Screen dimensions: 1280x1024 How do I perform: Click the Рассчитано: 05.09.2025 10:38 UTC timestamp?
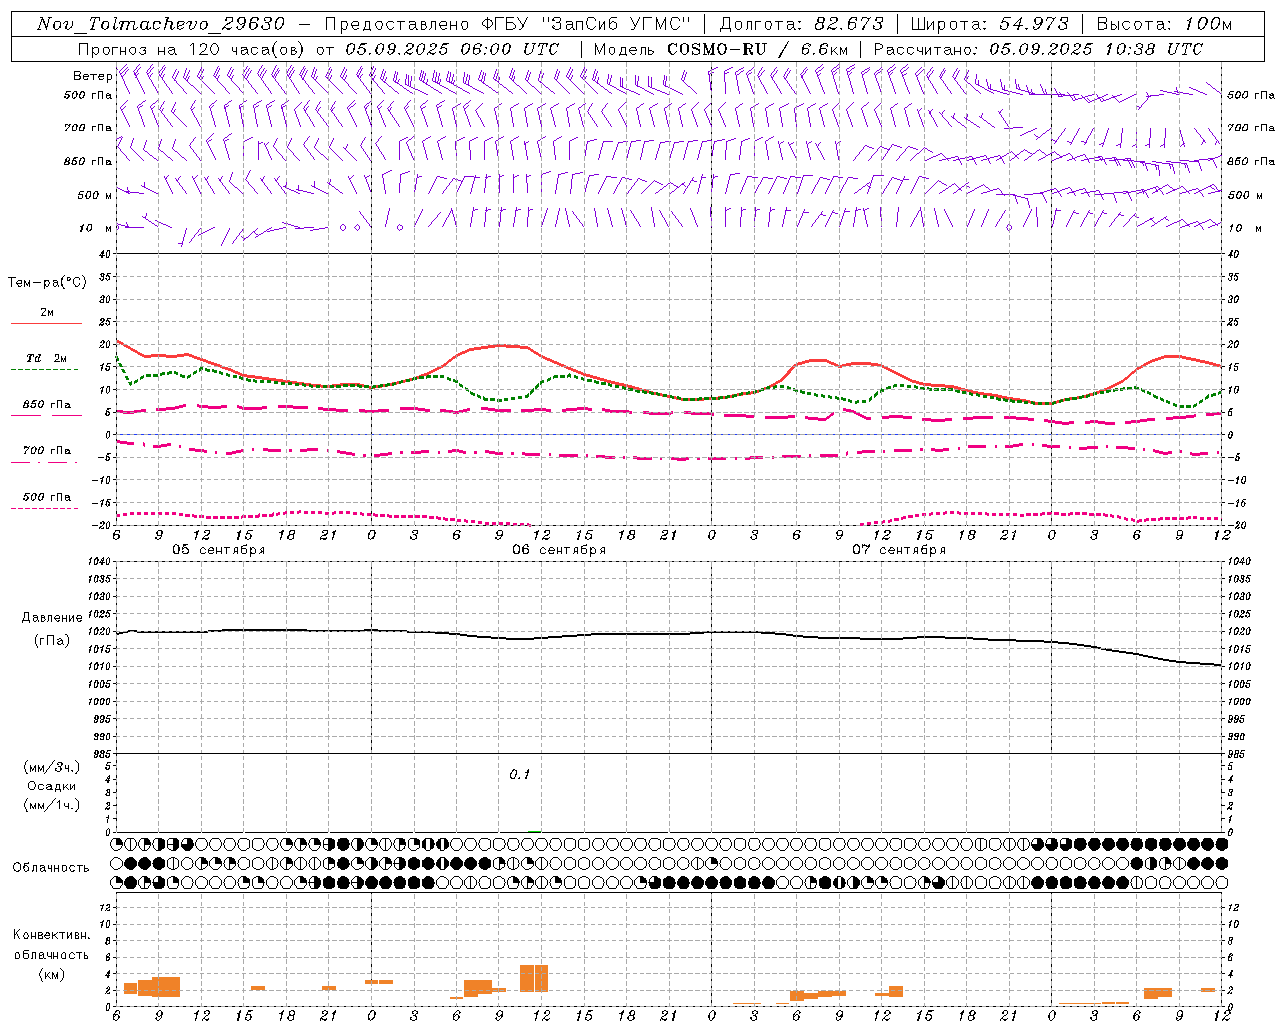pyautogui.click(x=1038, y=49)
